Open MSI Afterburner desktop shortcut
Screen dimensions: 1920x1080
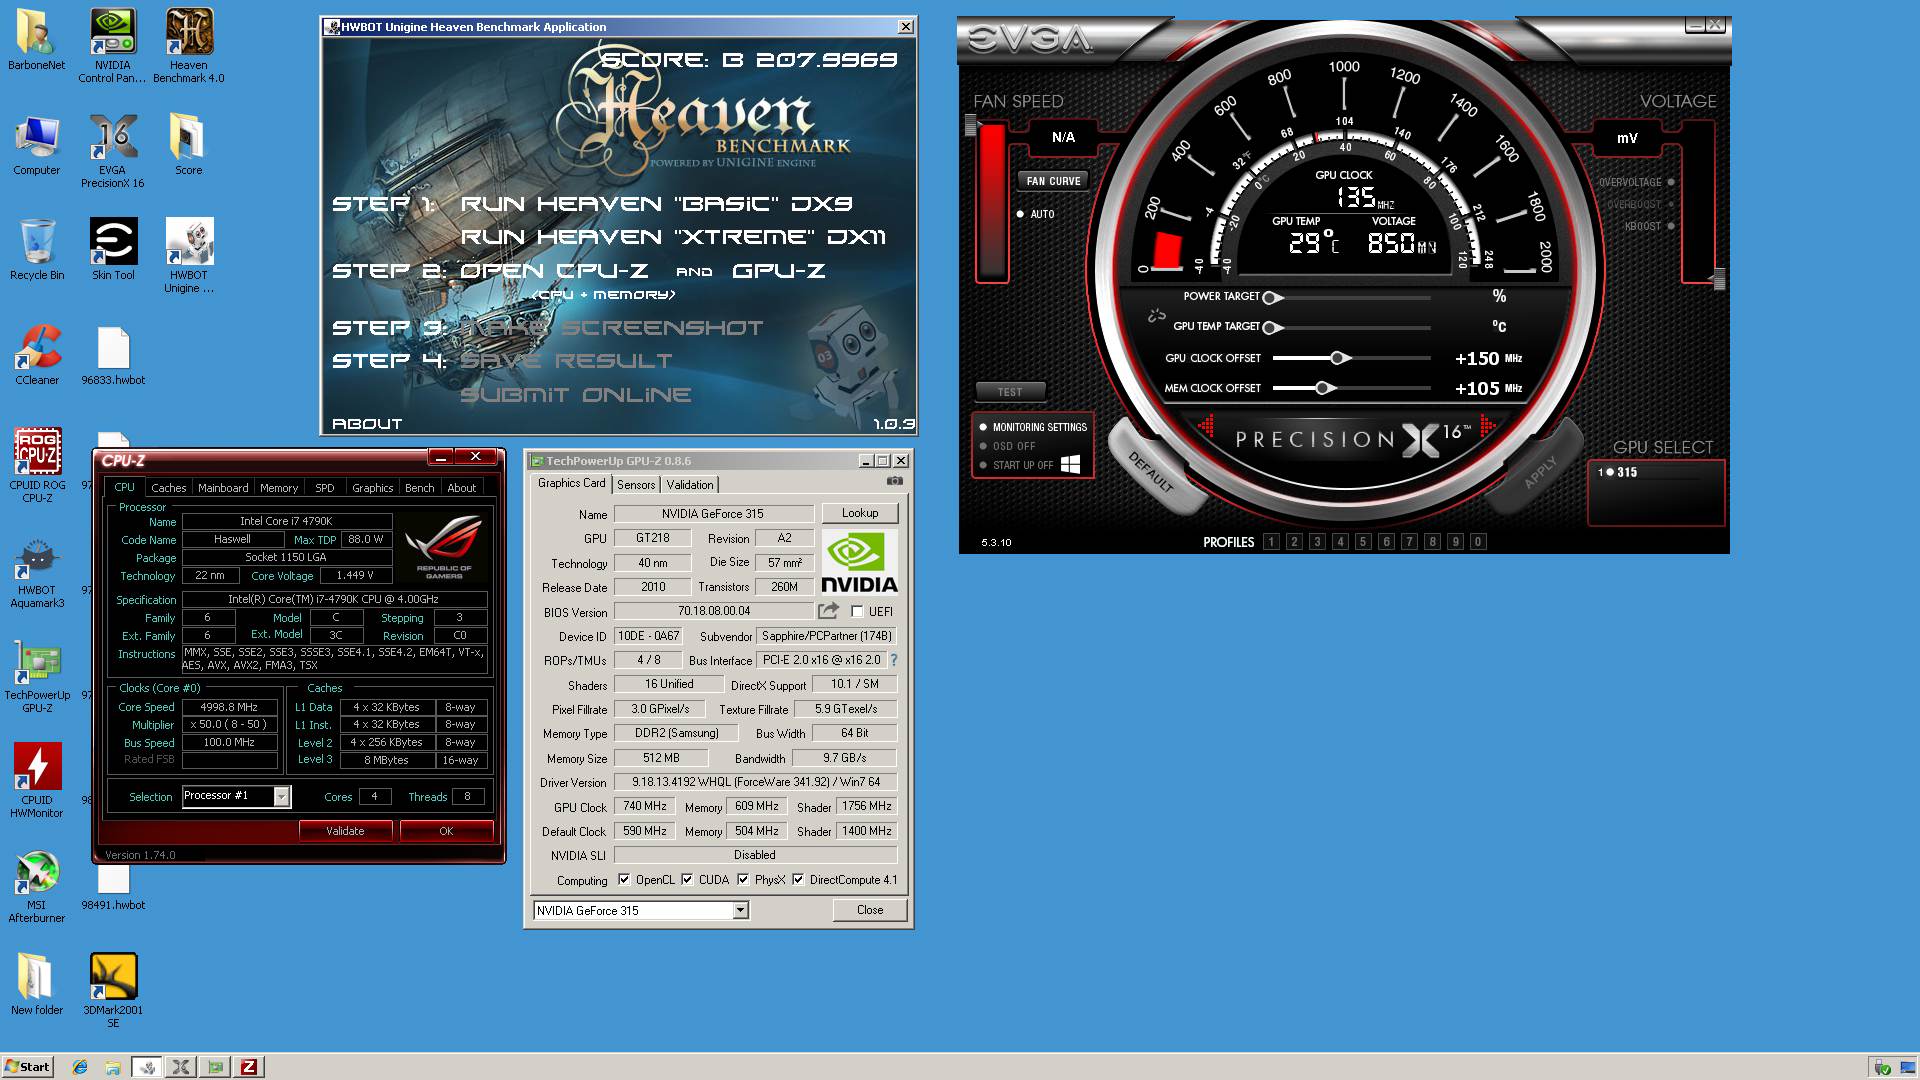click(37, 887)
